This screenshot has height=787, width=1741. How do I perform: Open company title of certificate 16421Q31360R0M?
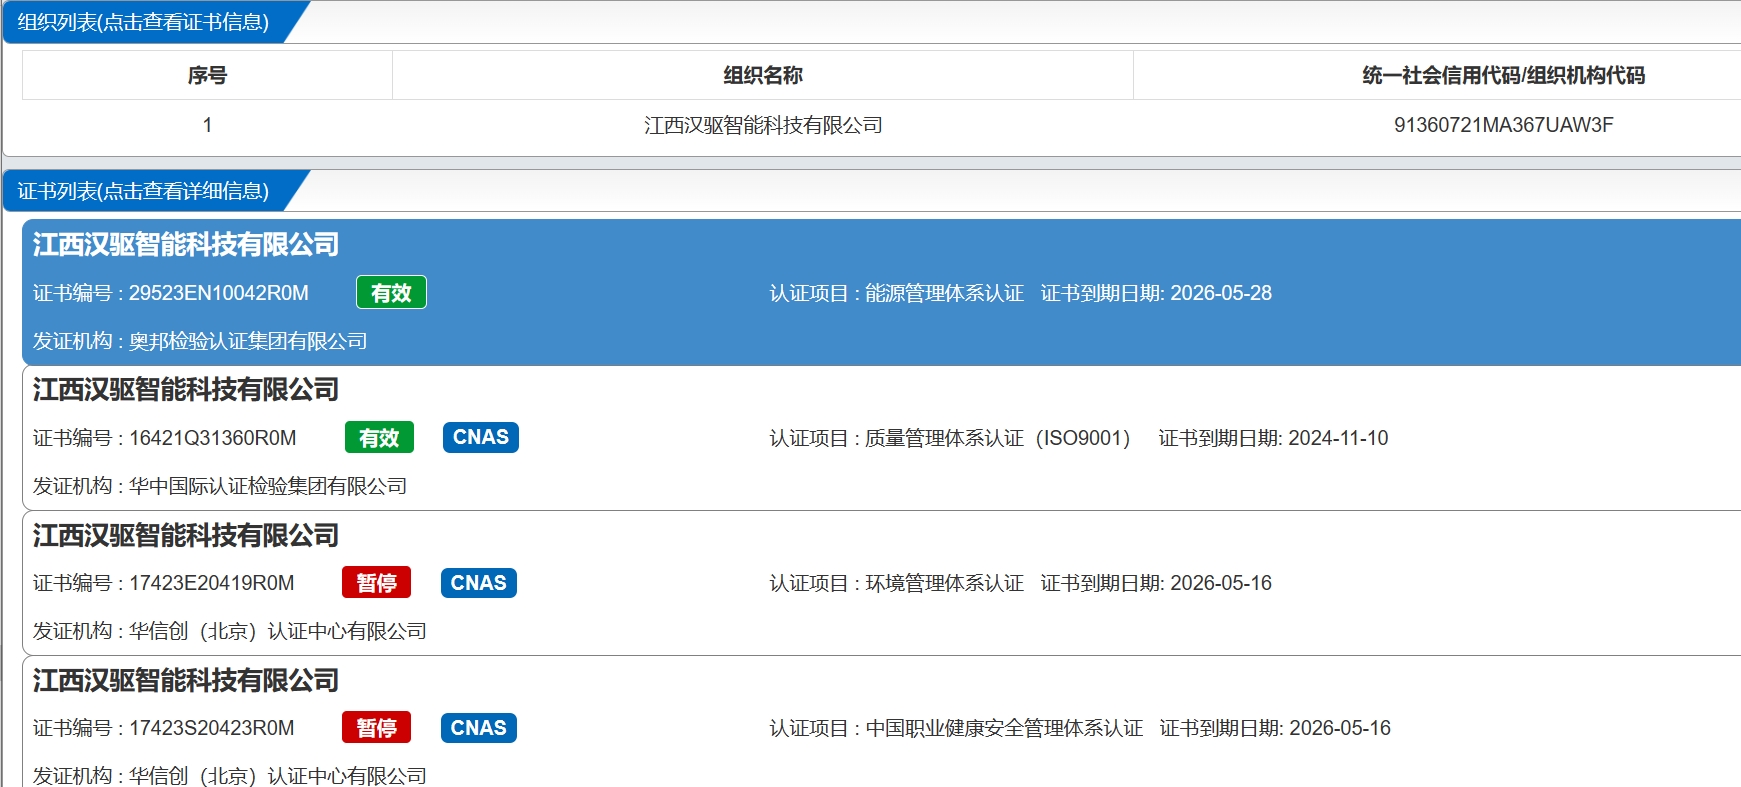tap(186, 389)
